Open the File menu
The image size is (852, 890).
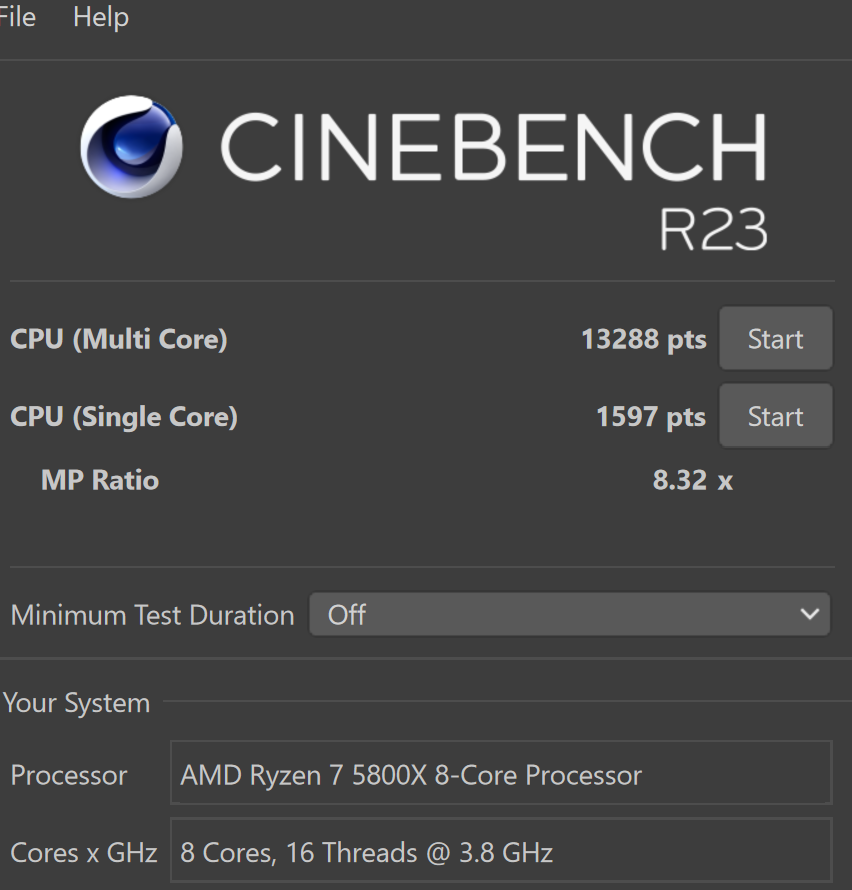[16, 17]
